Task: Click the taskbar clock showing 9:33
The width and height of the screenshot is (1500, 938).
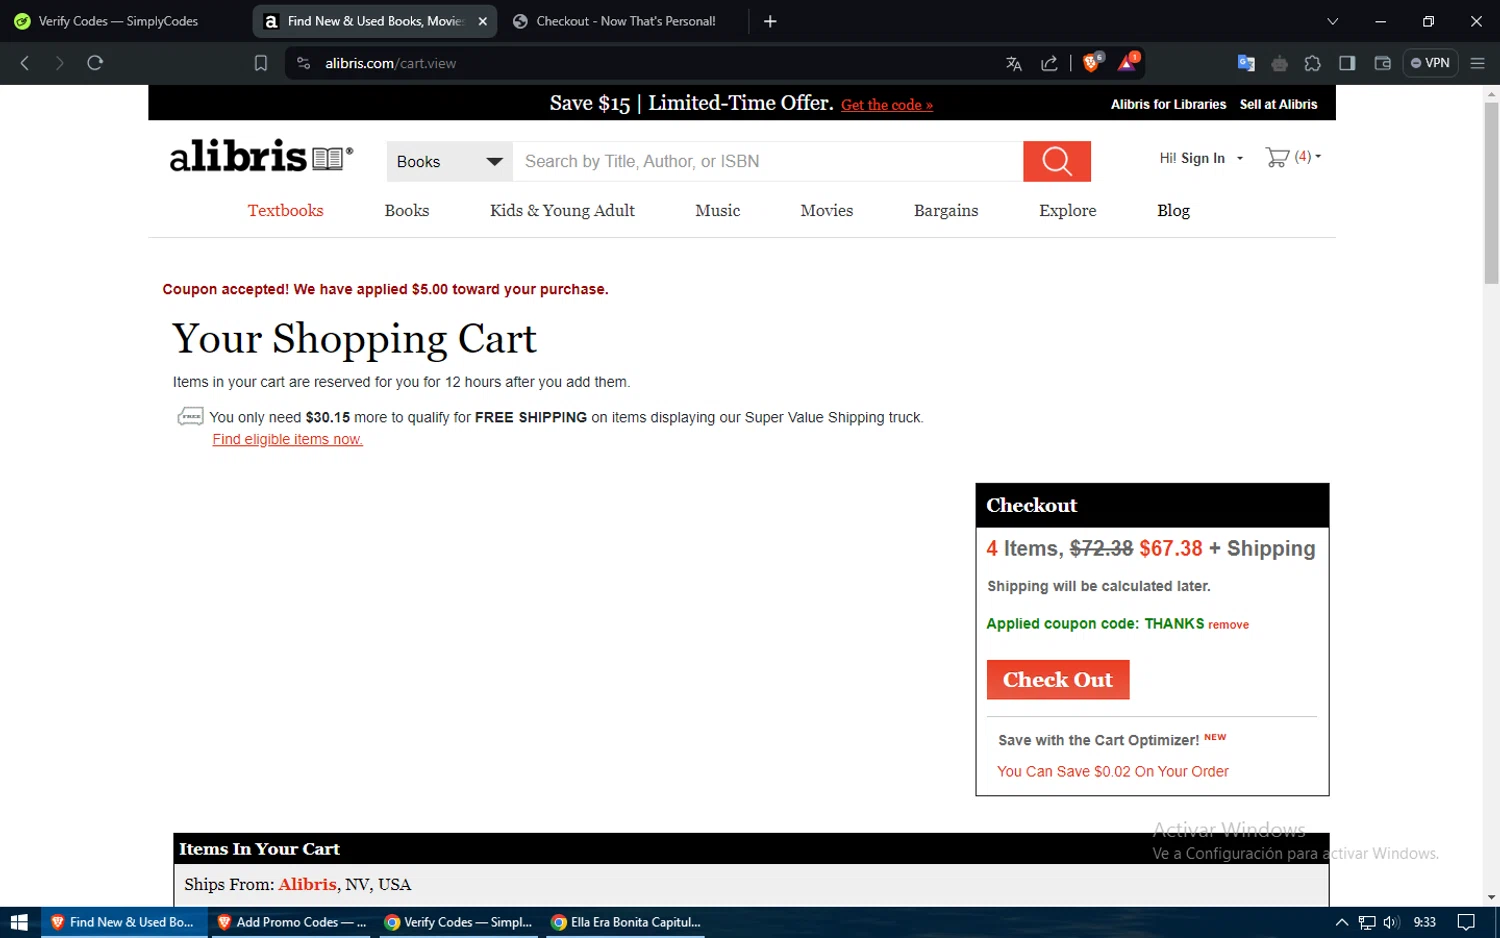Action: click(1425, 922)
